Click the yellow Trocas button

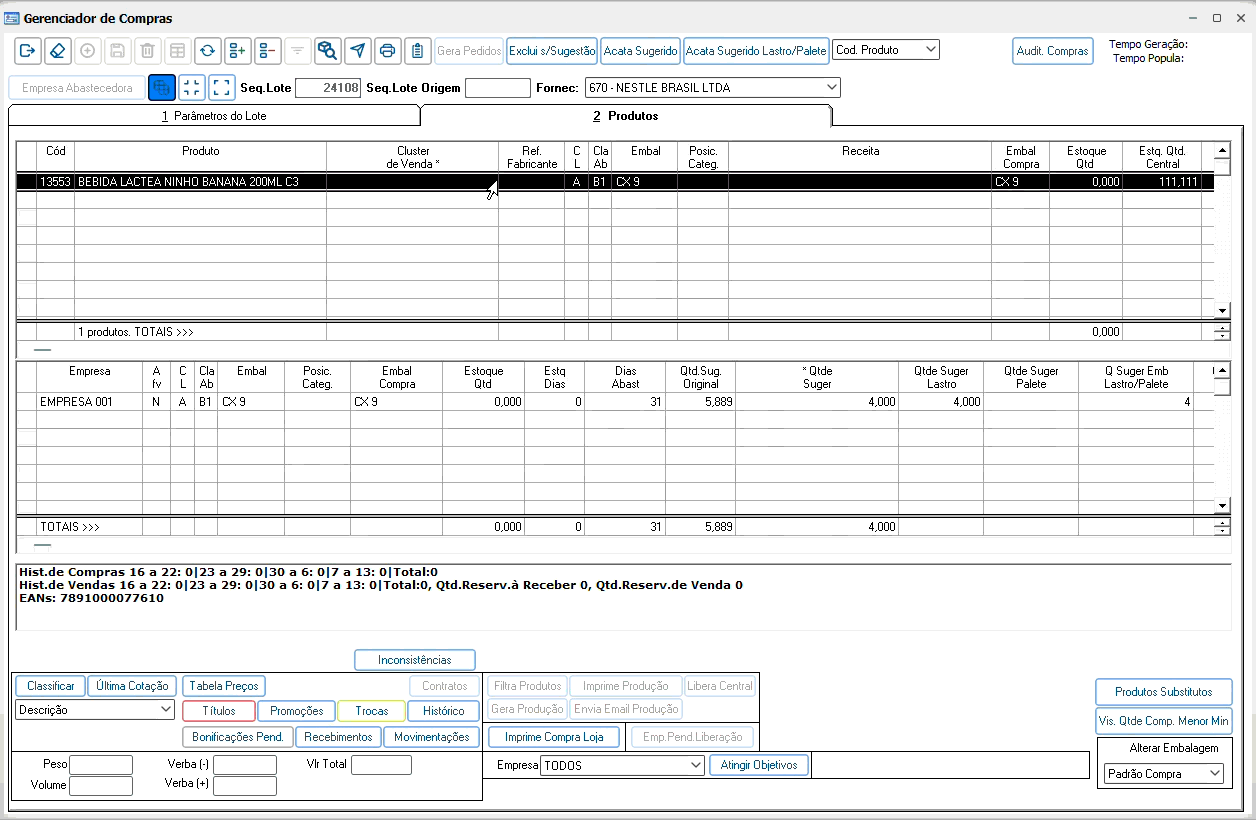pyautogui.click(x=372, y=711)
